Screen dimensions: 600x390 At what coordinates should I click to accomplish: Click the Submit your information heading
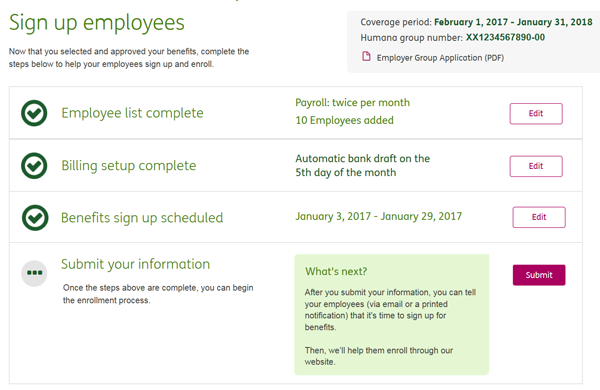(x=135, y=264)
